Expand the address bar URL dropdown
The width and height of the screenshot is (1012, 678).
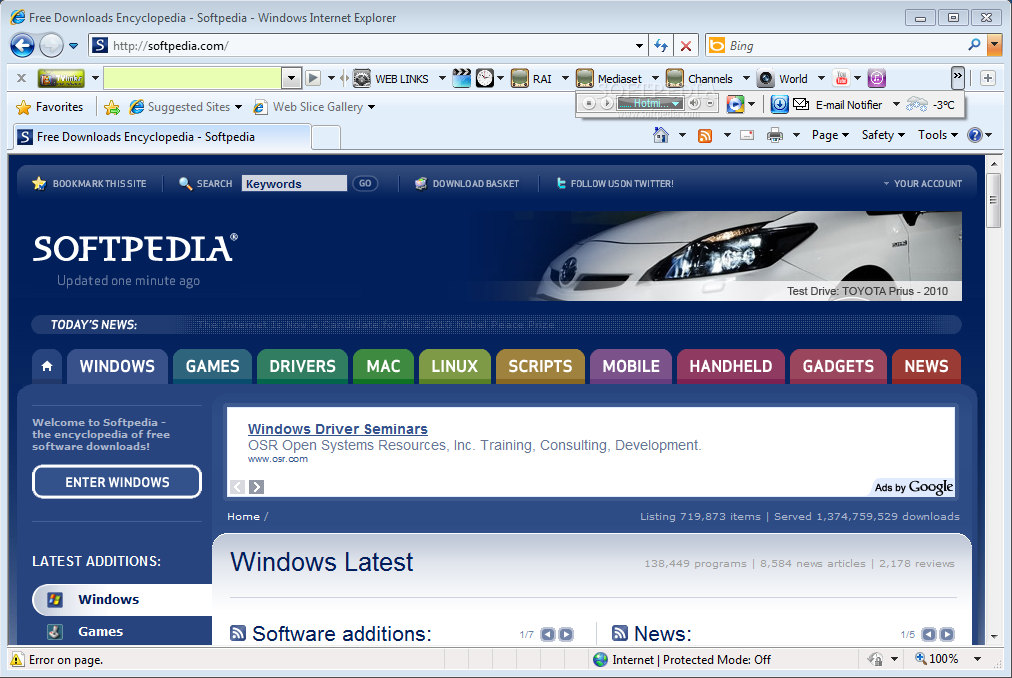point(639,46)
